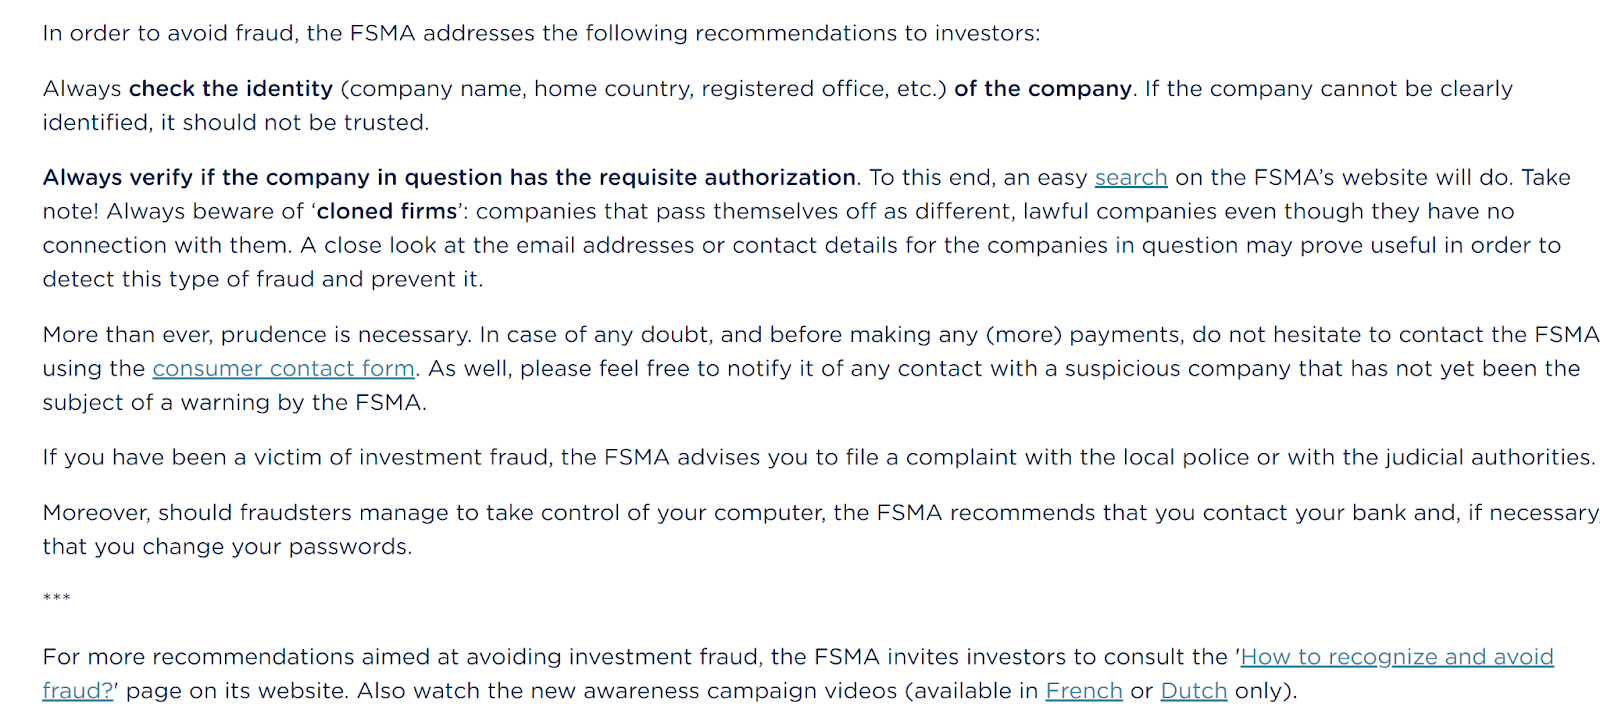This screenshot has height=724, width=1600.
Task: Click the bold 'check the identity' text
Action: pos(230,89)
